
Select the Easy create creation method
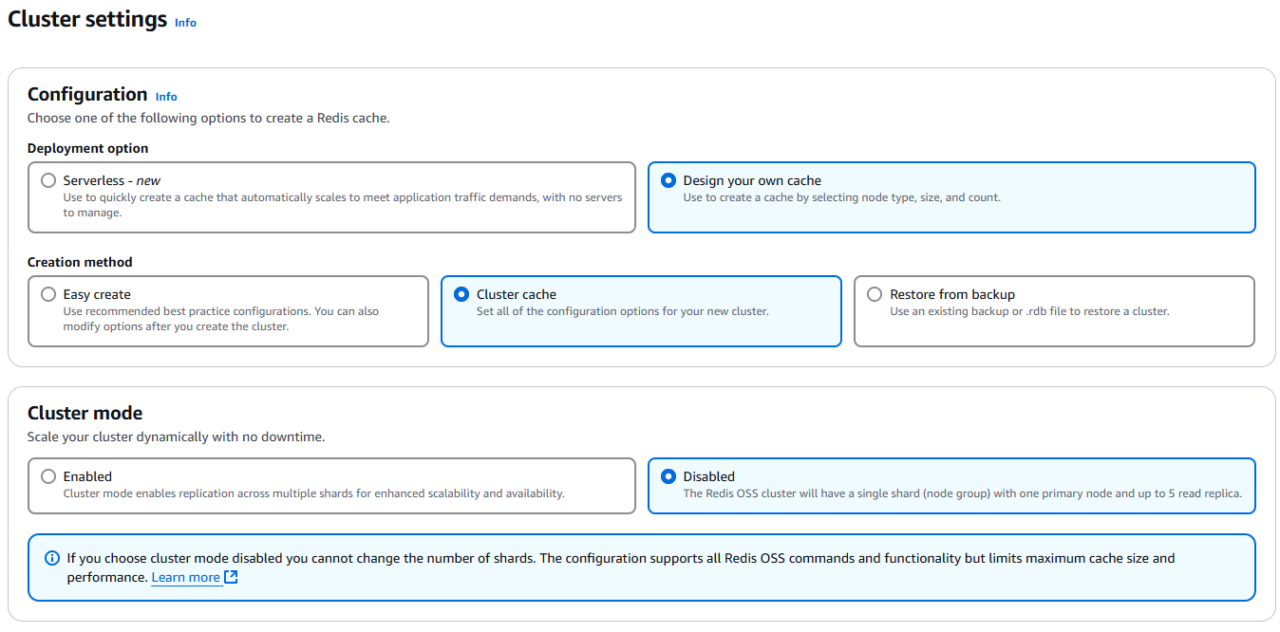click(x=48, y=294)
